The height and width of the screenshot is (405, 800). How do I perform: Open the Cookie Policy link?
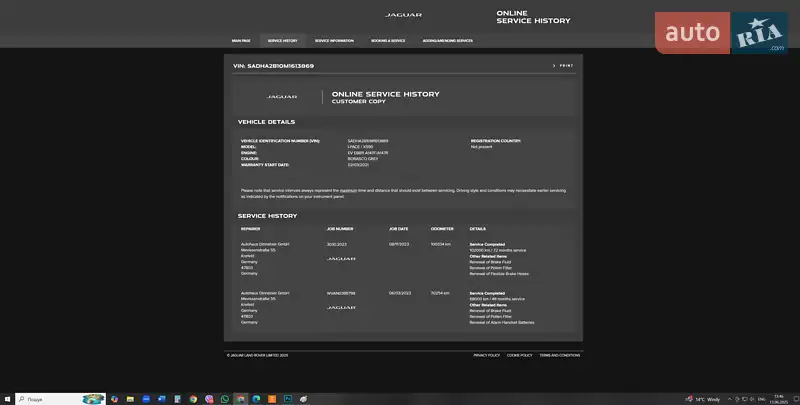[x=519, y=355]
